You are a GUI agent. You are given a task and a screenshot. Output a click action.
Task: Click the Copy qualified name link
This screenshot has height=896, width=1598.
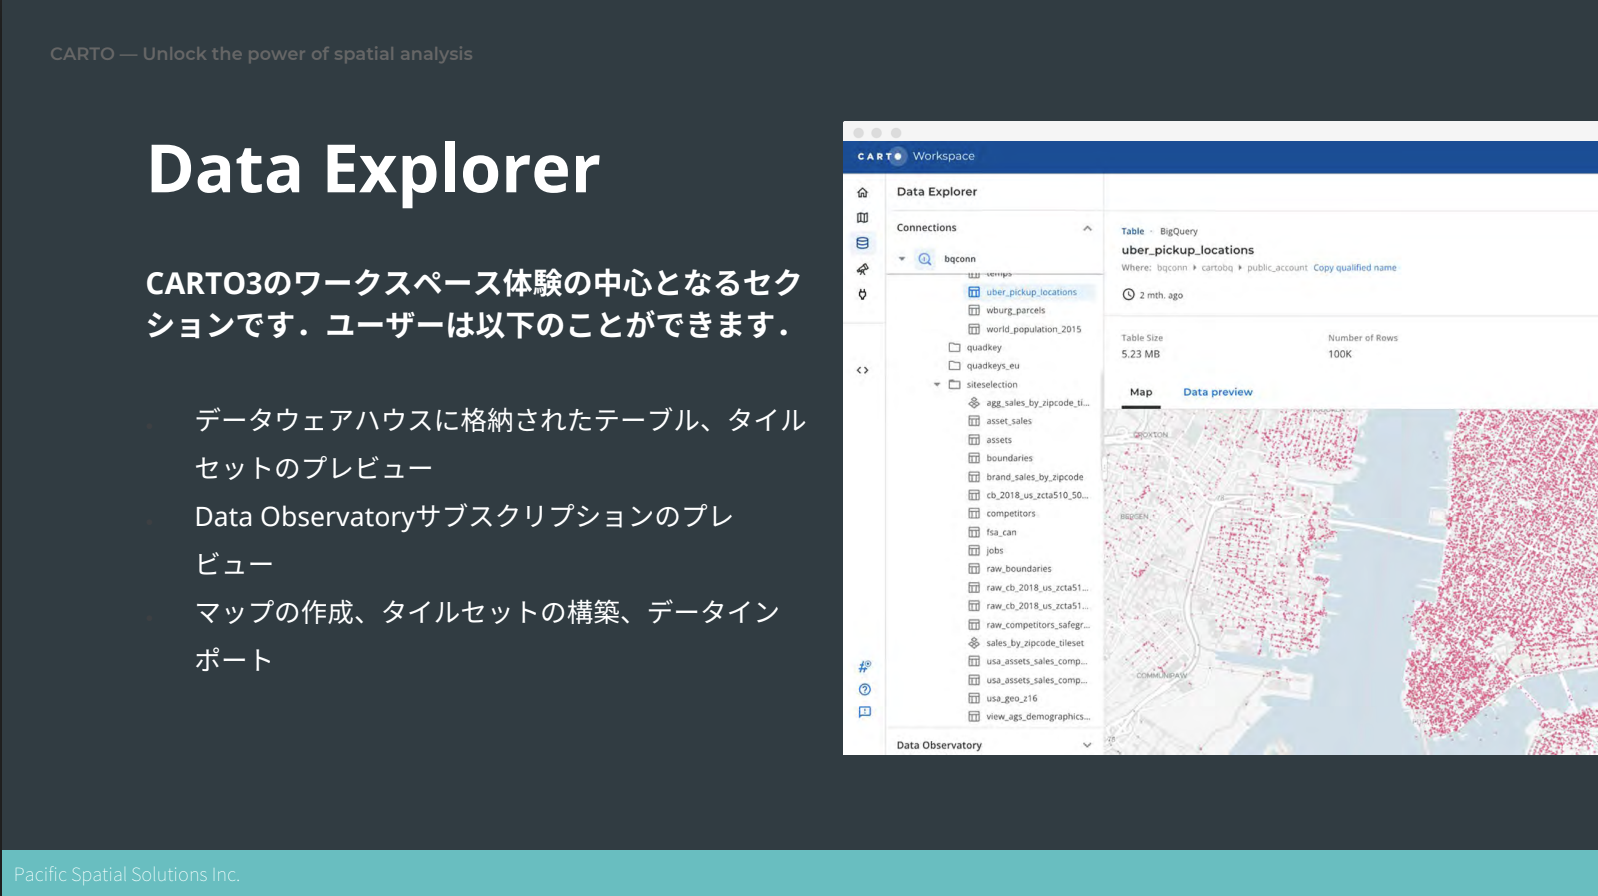[1355, 268]
